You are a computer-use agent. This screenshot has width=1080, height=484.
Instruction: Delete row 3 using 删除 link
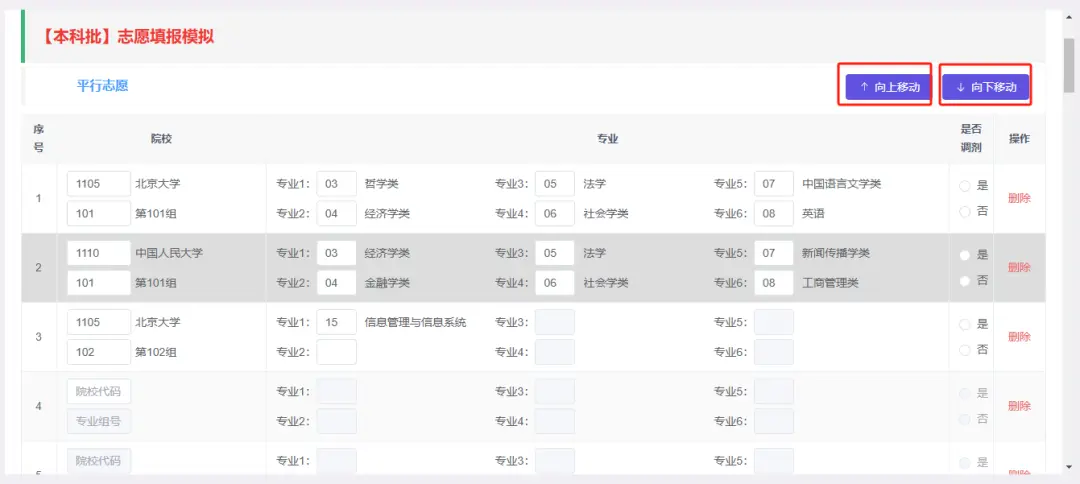coord(1019,337)
